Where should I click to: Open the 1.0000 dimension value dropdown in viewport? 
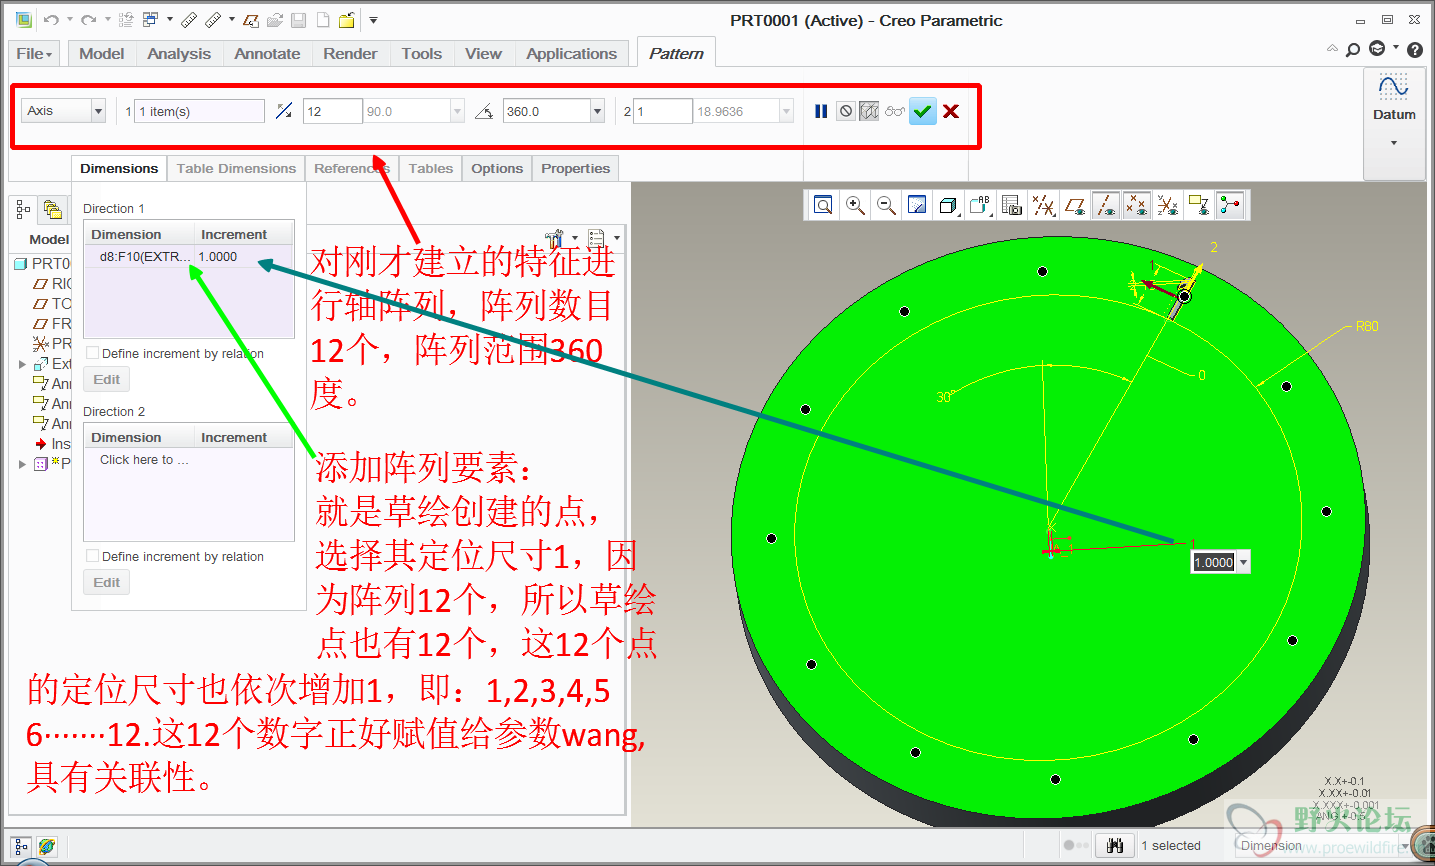tap(1244, 563)
